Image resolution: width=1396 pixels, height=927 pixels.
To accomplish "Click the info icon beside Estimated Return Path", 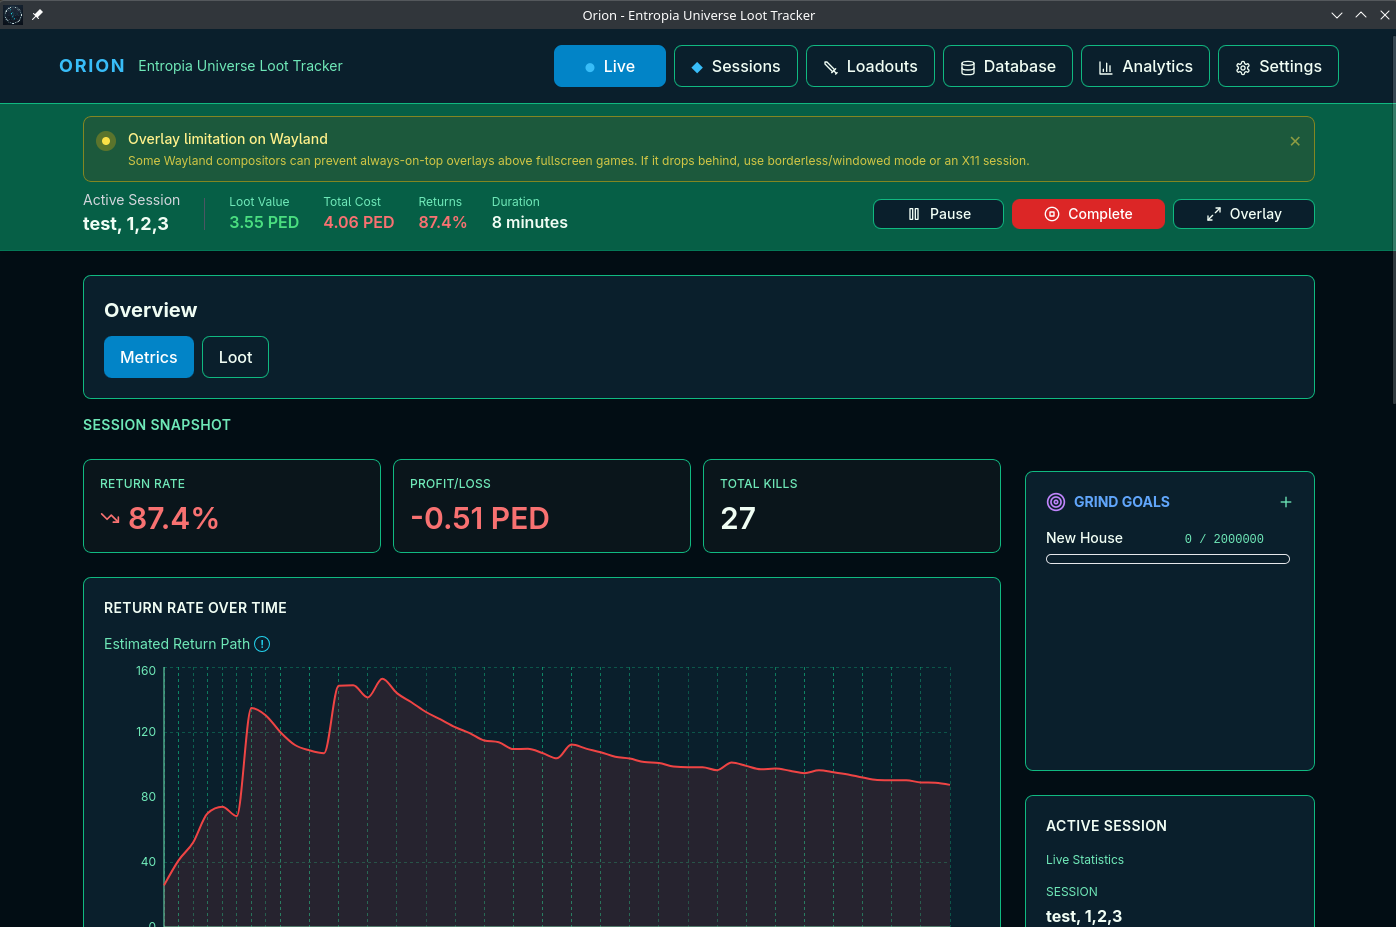I will tap(262, 644).
